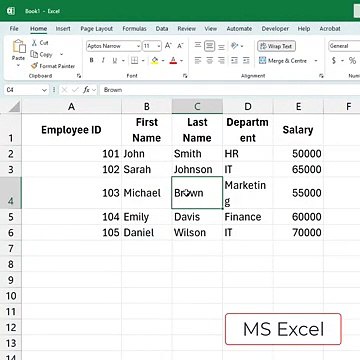This screenshot has width=360, height=360.
Task: Expand the fill colour dropdown arrow
Action: (163, 61)
